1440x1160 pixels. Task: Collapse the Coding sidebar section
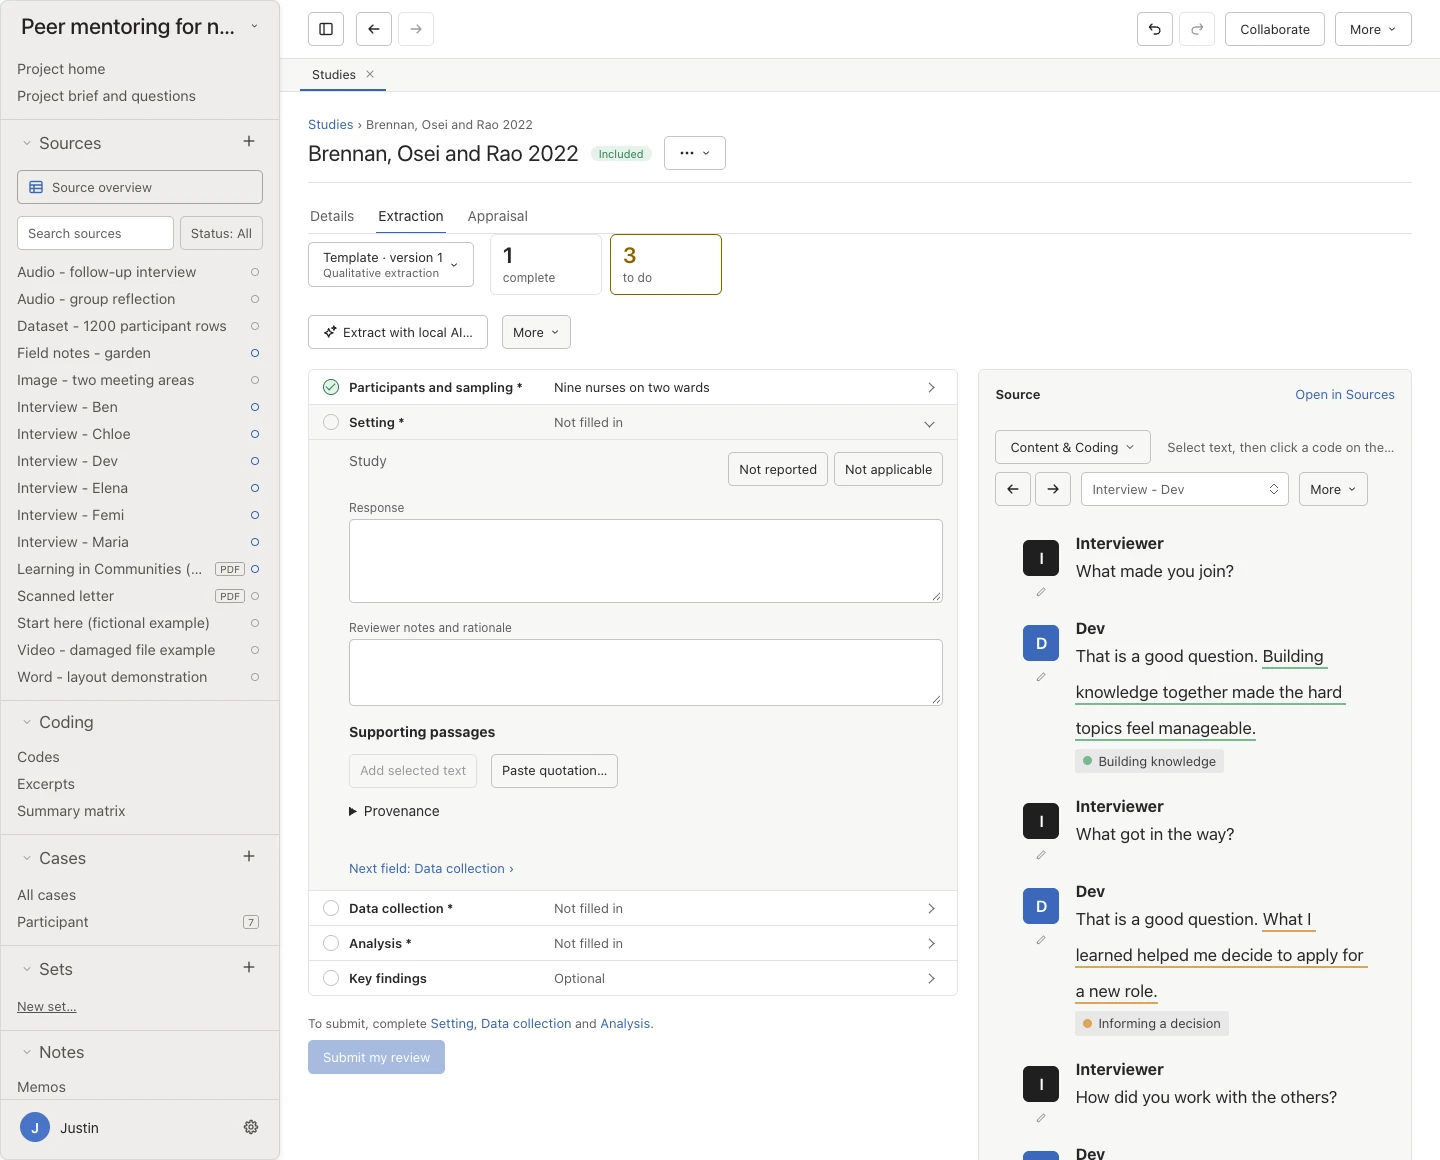[x=27, y=722]
